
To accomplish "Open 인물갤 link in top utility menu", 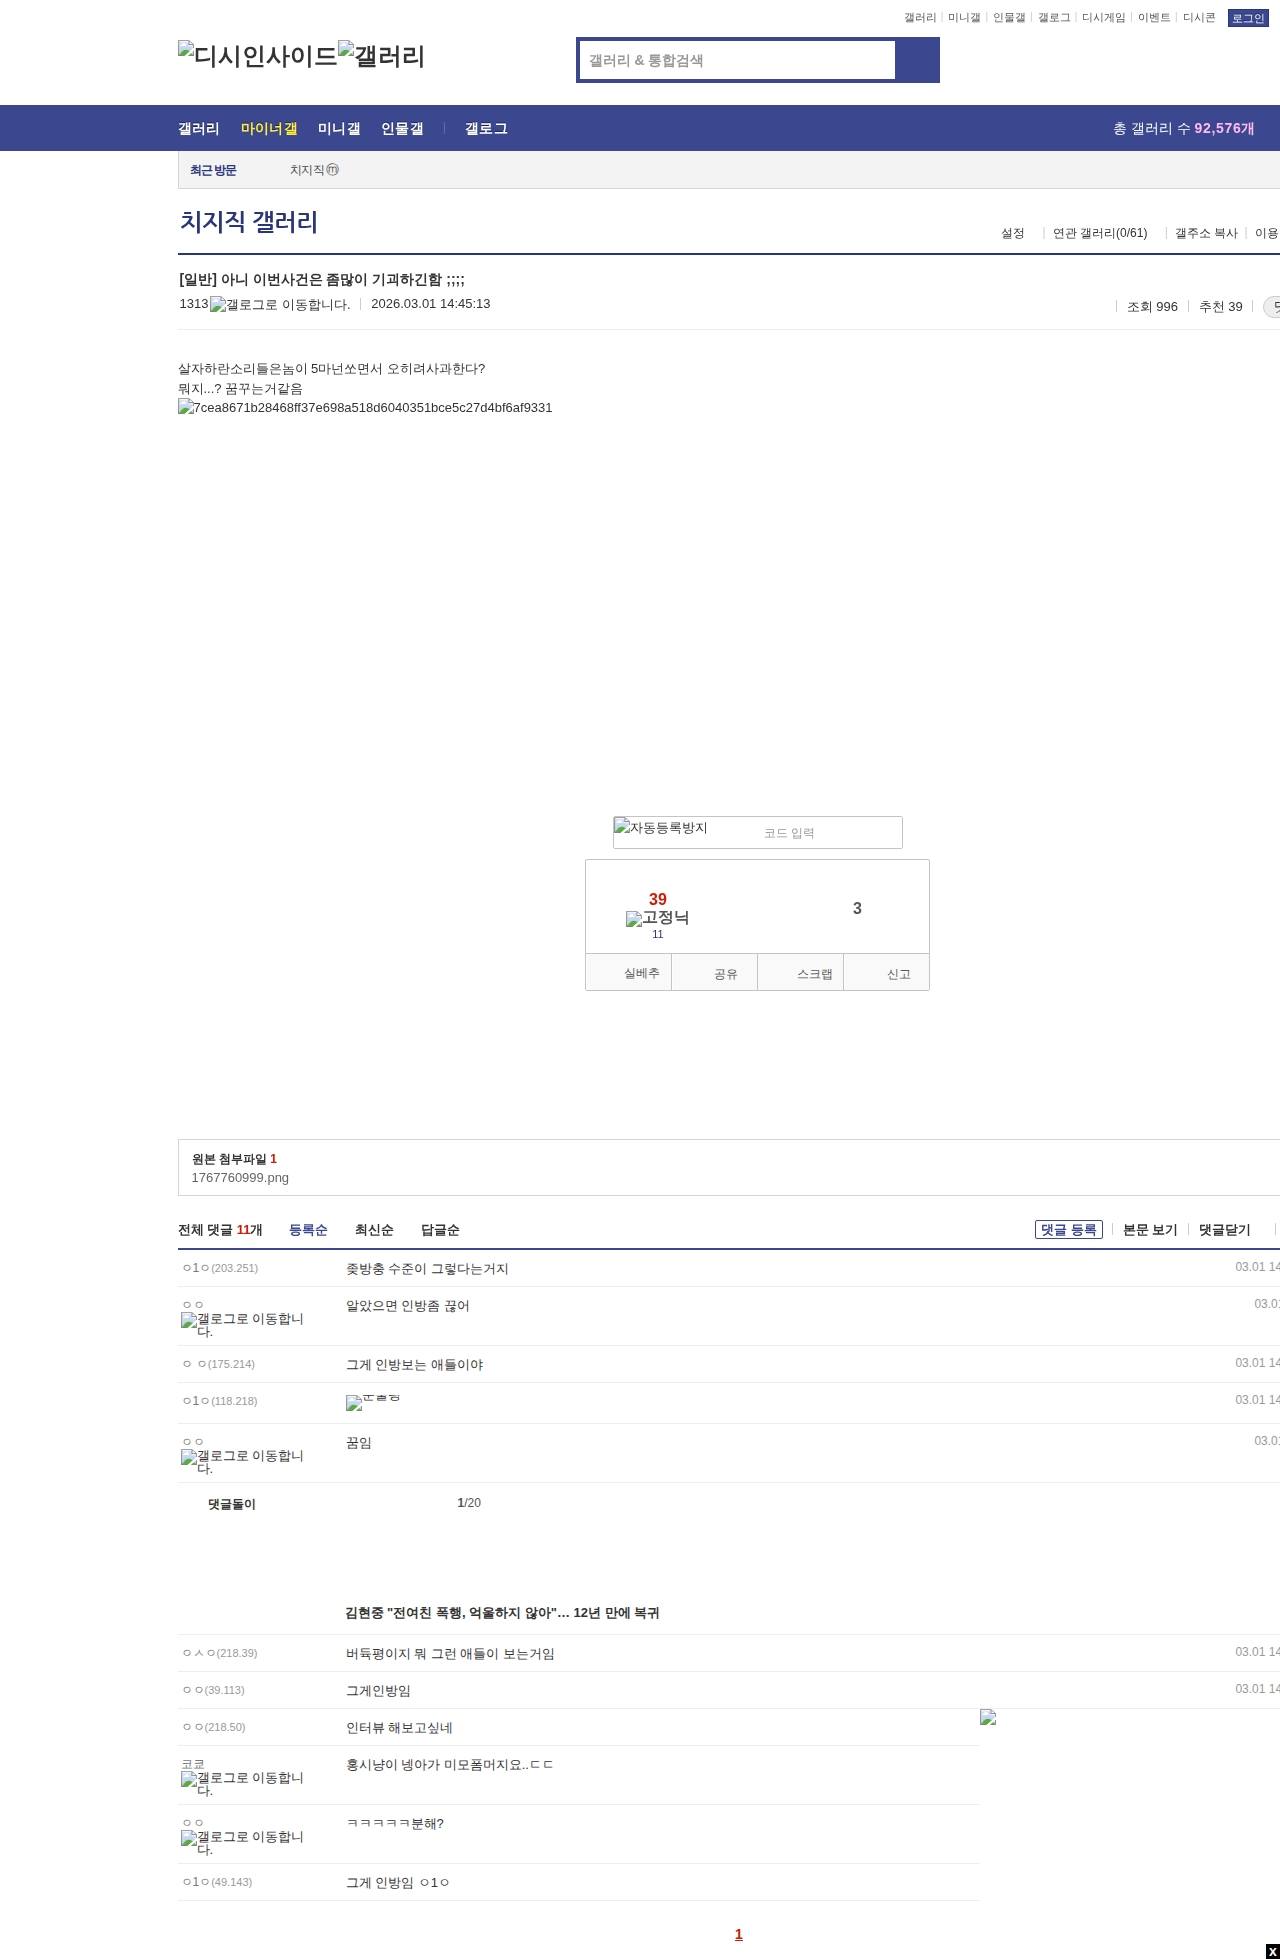I will 1009,18.
